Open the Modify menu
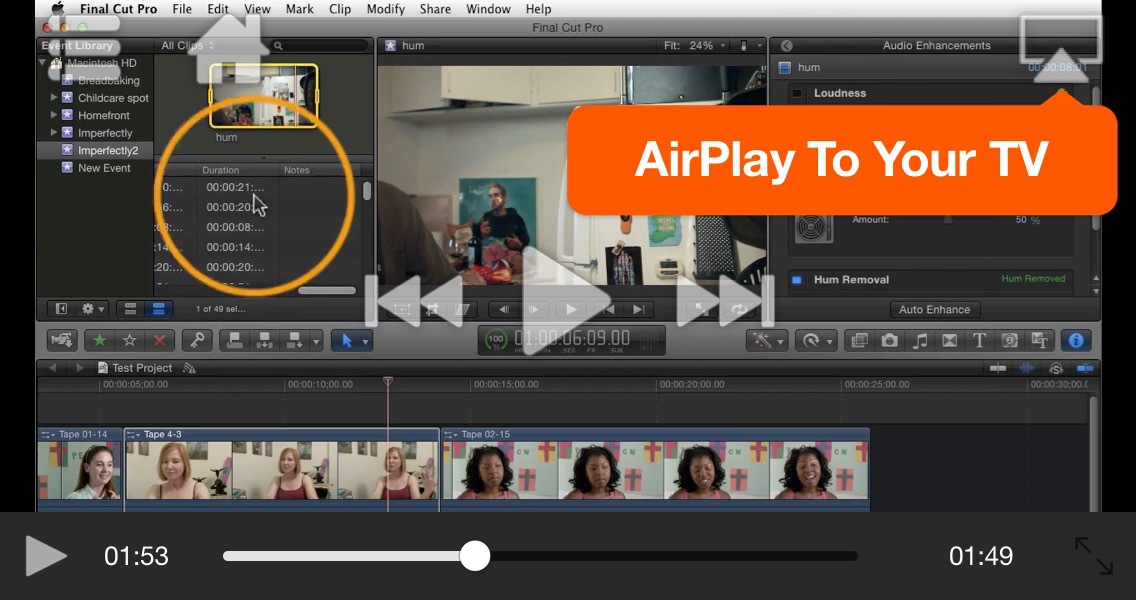The image size is (1136, 600). coord(386,9)
